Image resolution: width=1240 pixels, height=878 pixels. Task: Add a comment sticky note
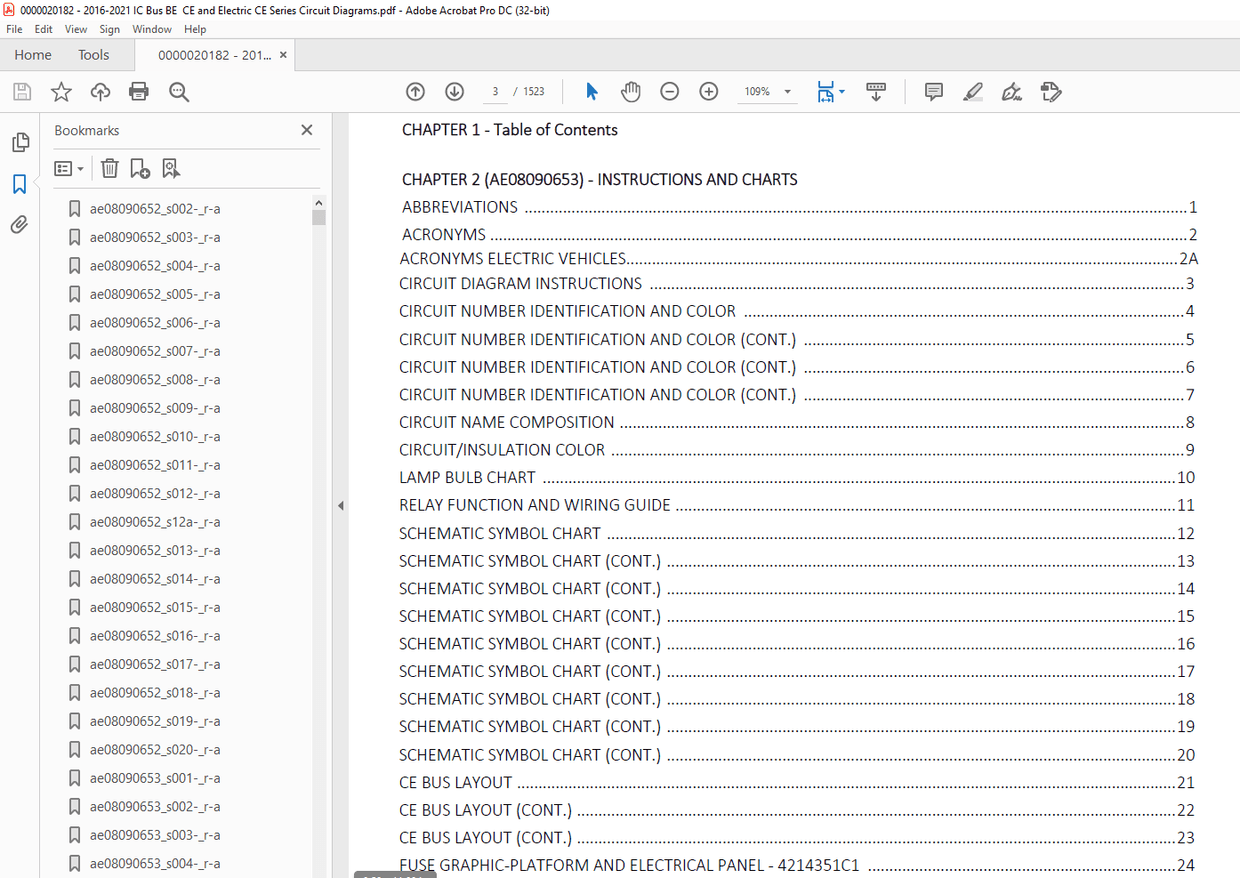pos(934,92)
